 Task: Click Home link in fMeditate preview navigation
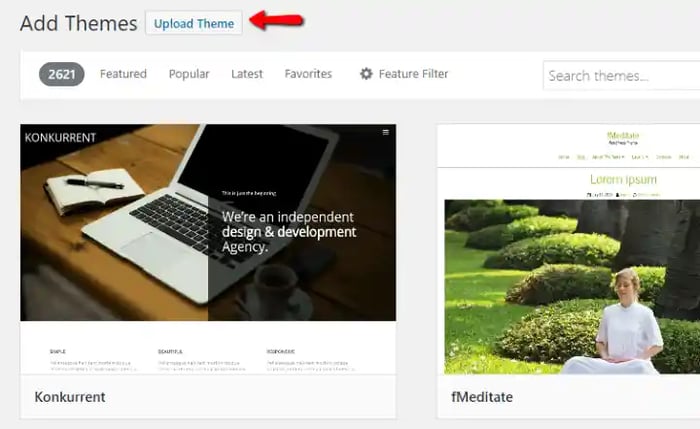564,157
